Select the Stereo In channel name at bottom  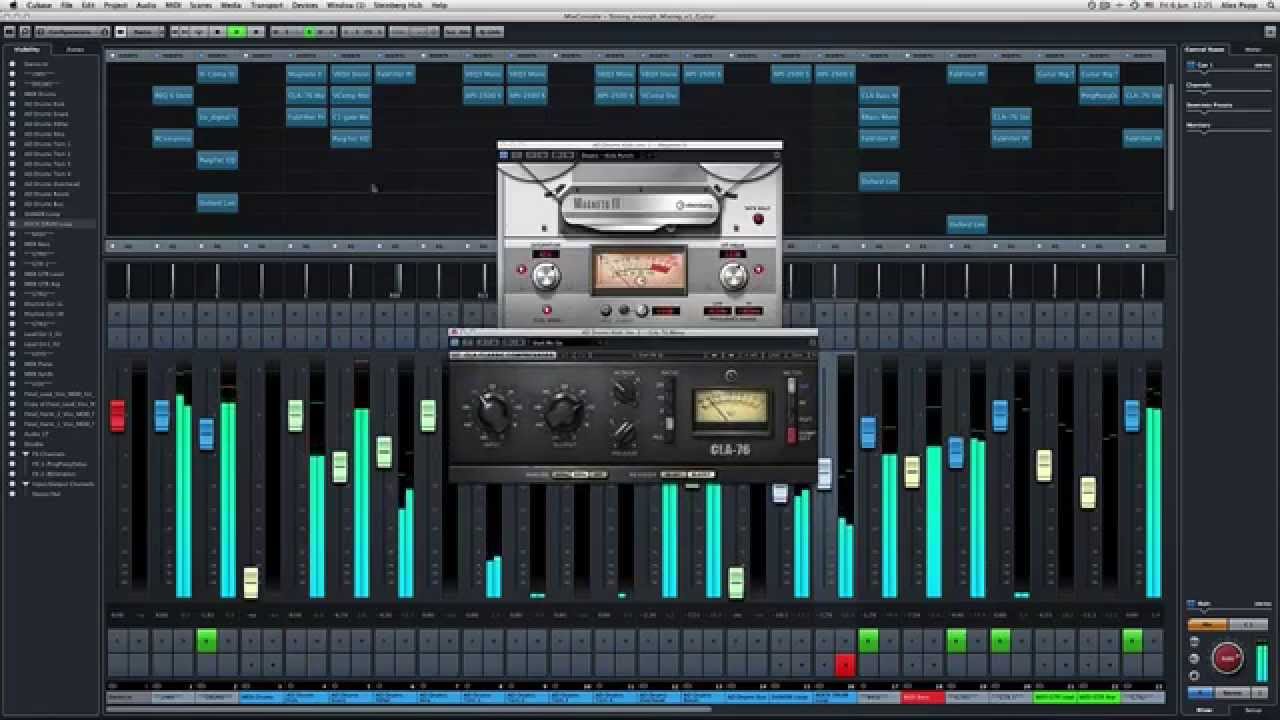coord(128,696)
